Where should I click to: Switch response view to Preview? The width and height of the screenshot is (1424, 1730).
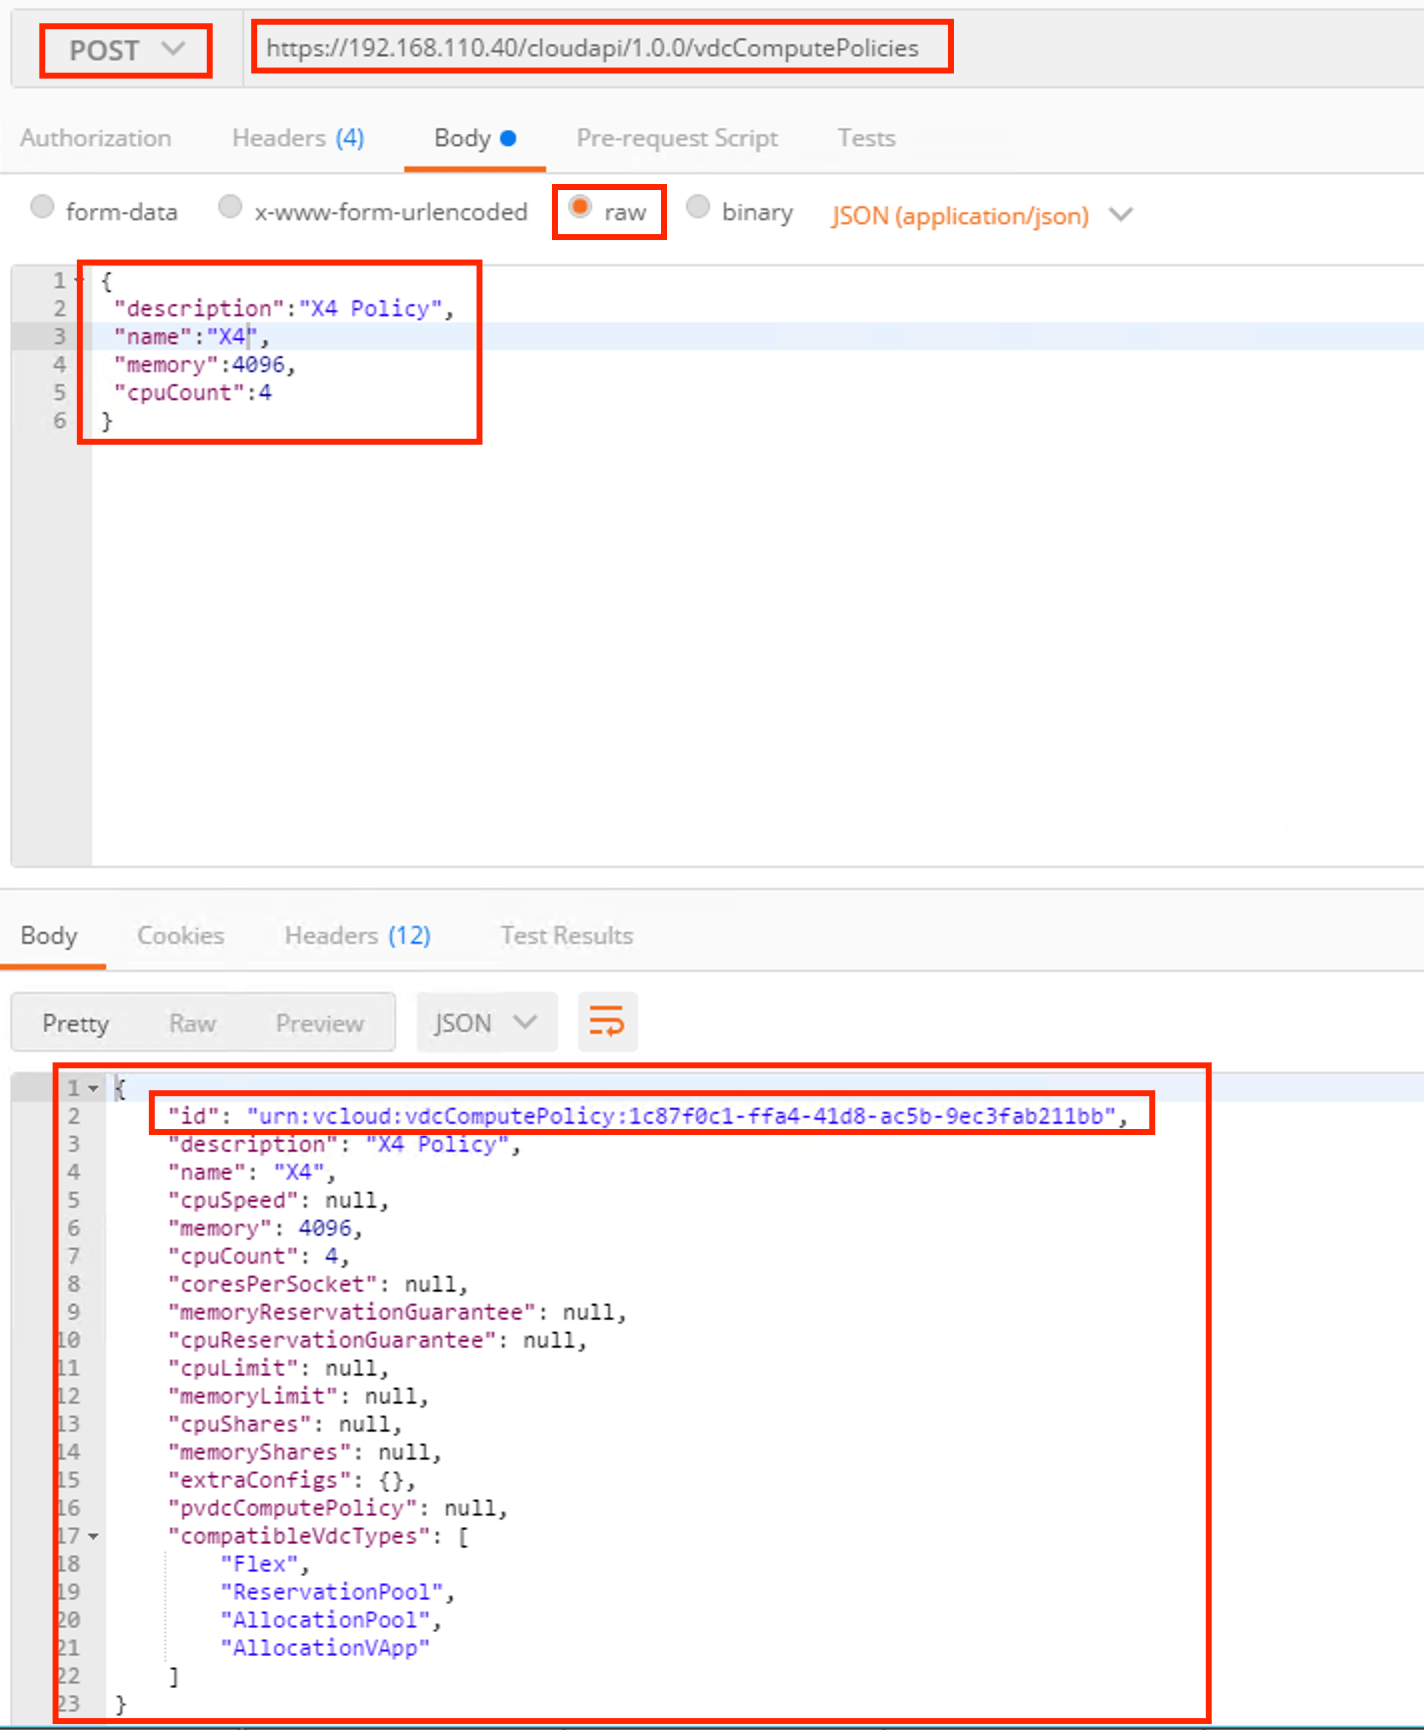(320, 1023)
